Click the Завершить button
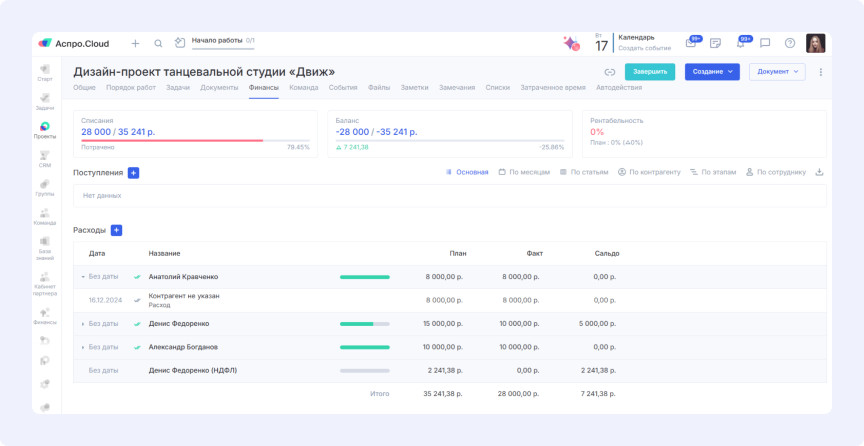Screen dimensions: 864x446 pyautogui.click(x=649, y=72)
